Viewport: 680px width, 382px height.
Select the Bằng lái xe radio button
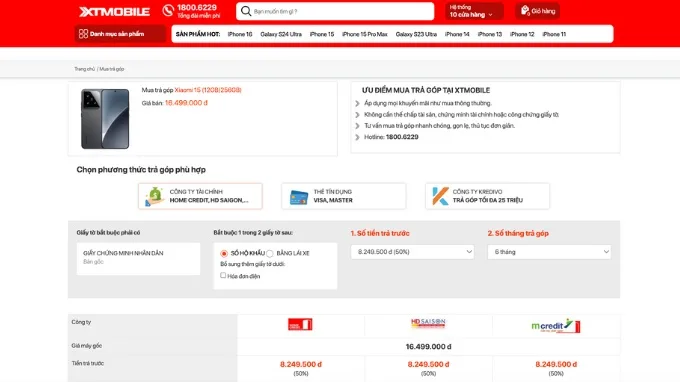coord(270,254)
